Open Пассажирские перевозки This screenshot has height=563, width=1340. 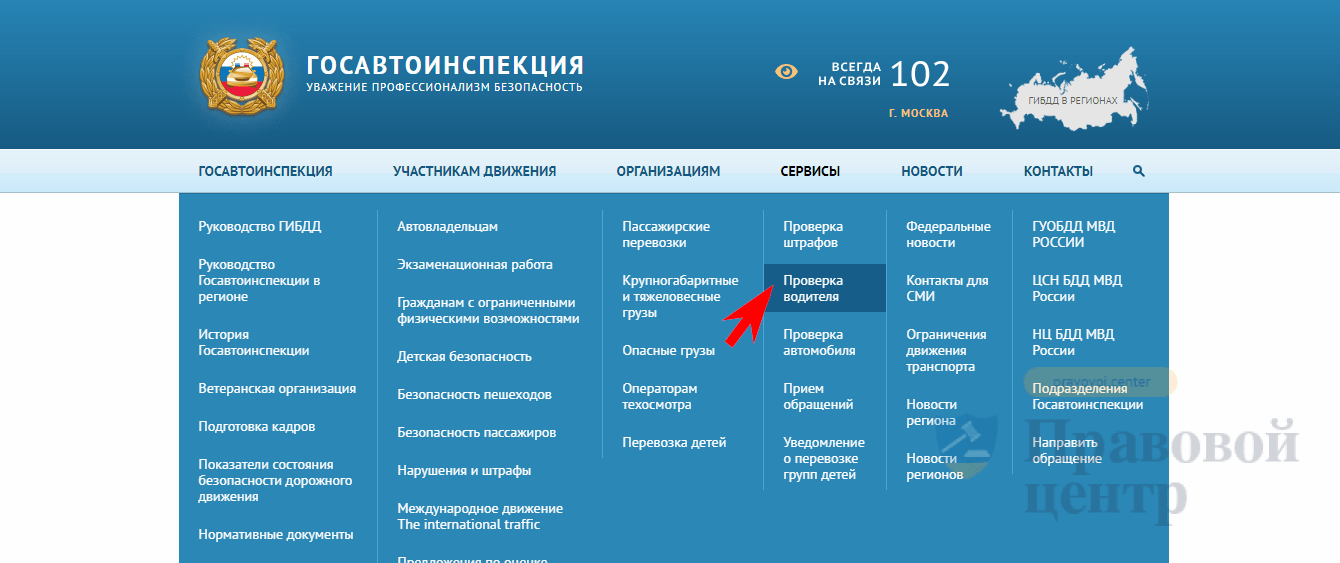pos(666,235)
